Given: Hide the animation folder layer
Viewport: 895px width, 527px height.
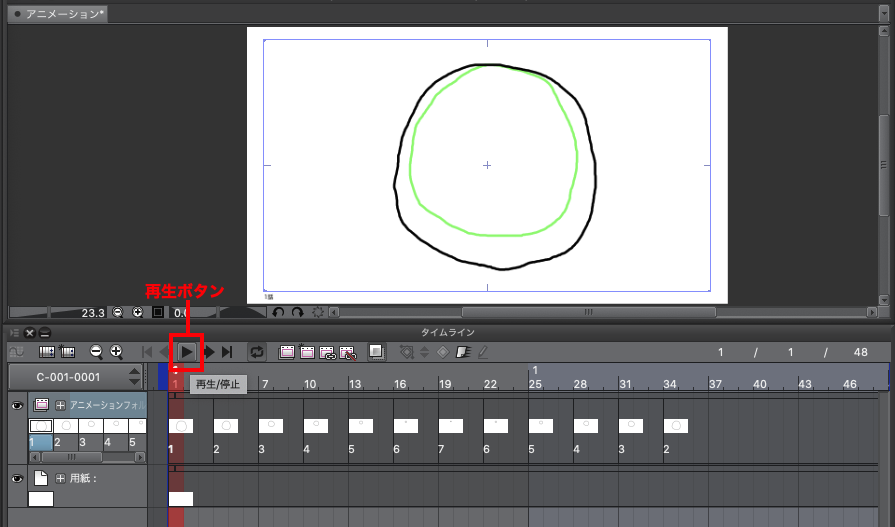Looking at the screenshot, I should (17, 405).
